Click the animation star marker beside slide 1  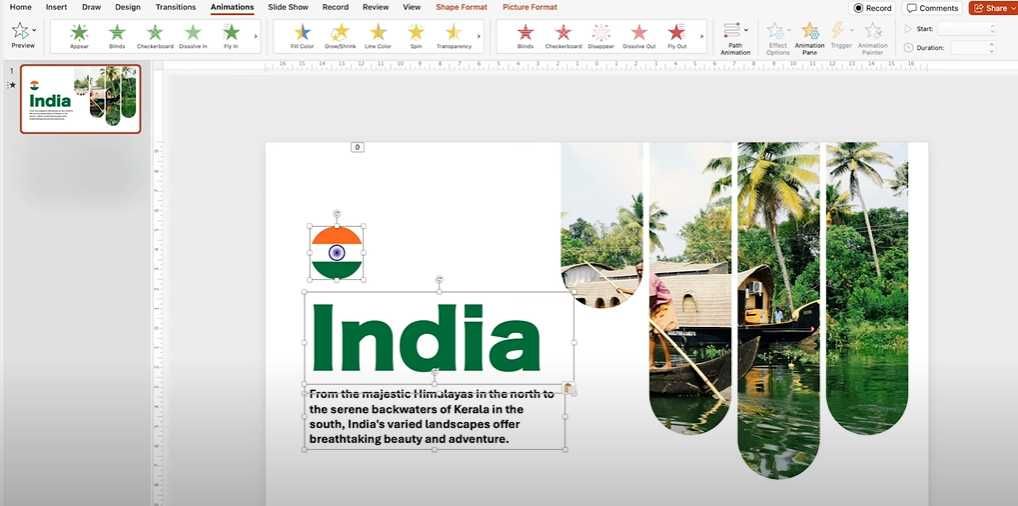[12, 85]
